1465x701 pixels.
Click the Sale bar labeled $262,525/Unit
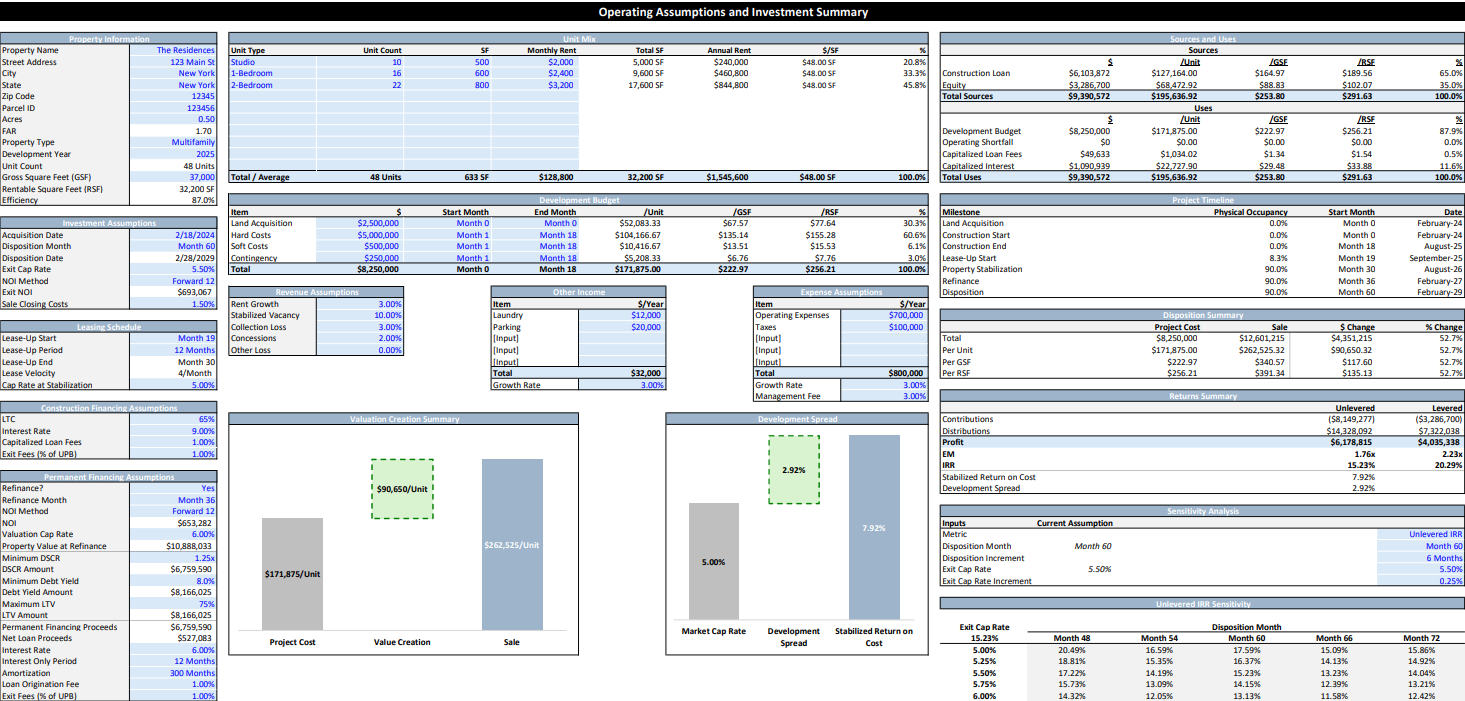point(512,544)
